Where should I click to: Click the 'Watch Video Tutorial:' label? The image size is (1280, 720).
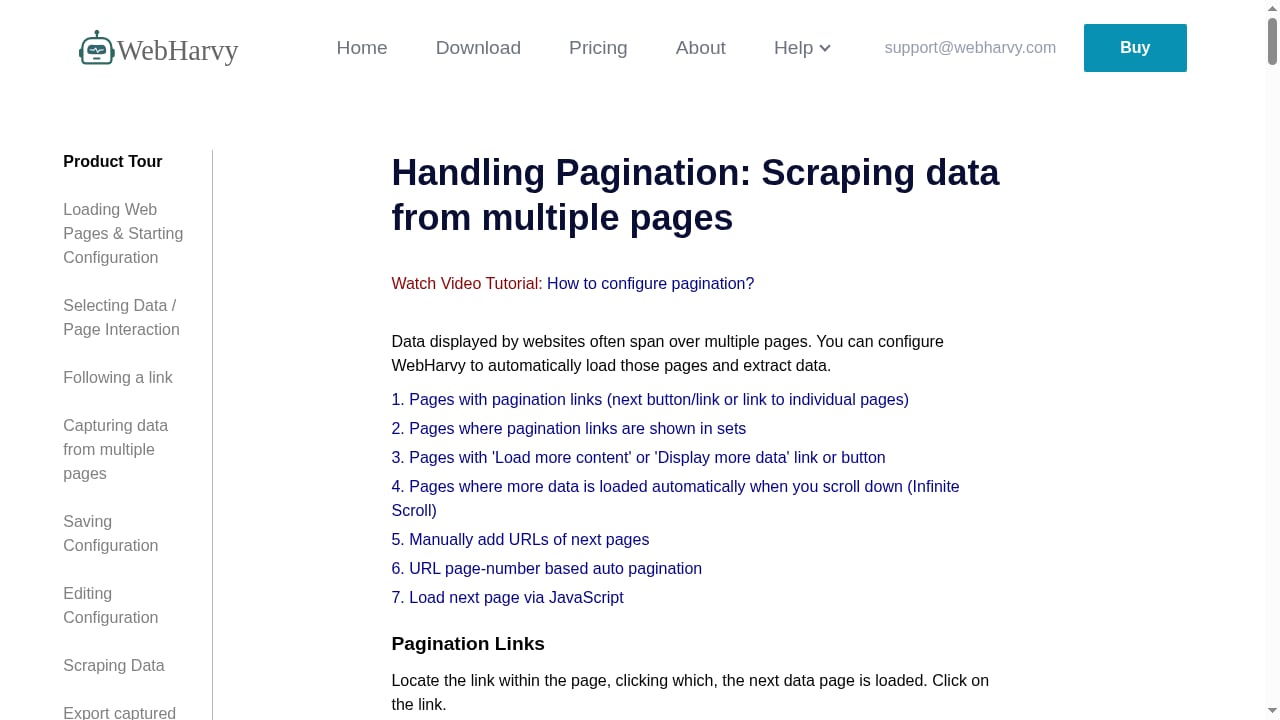tap(467, 284)
